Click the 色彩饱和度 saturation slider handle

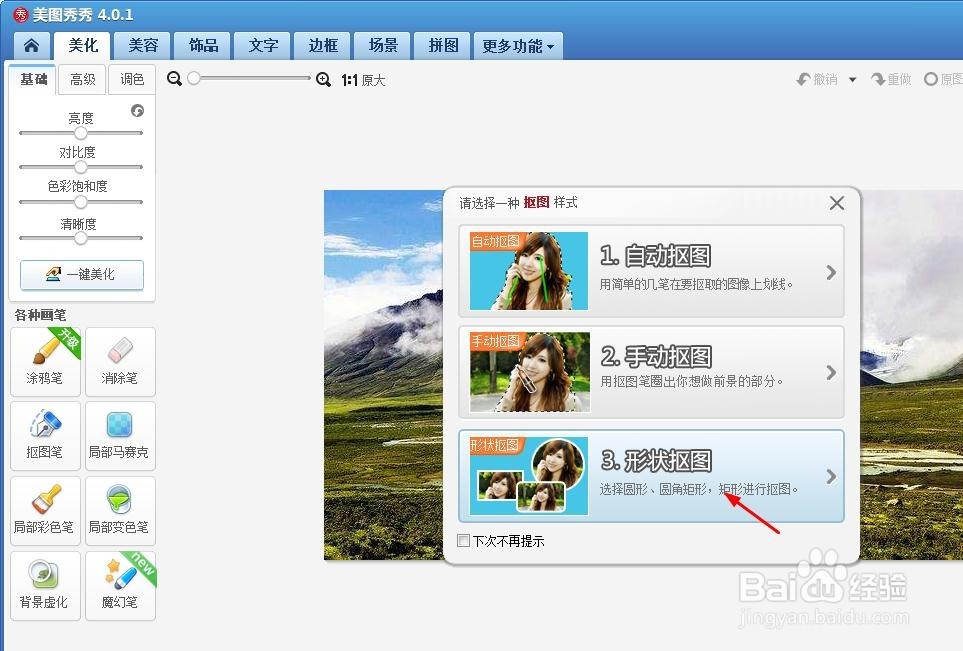coord(80,201)
